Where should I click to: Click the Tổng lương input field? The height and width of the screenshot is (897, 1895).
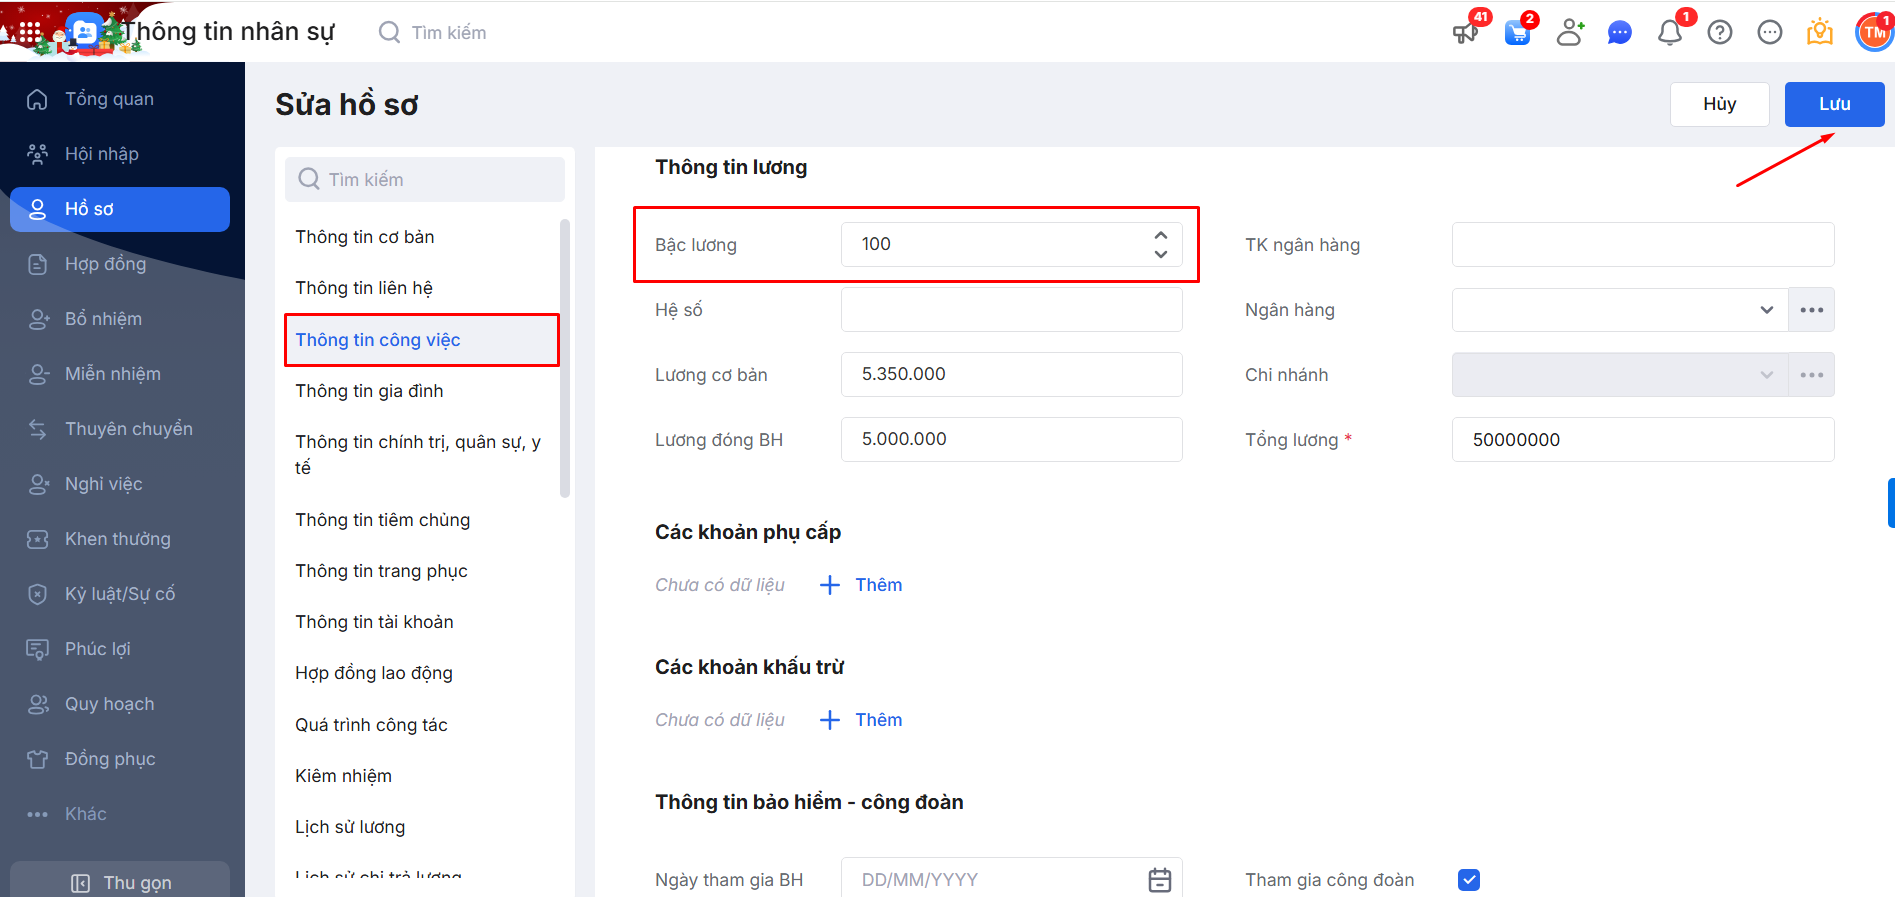pyautogui.click(x=1642, y=440)
